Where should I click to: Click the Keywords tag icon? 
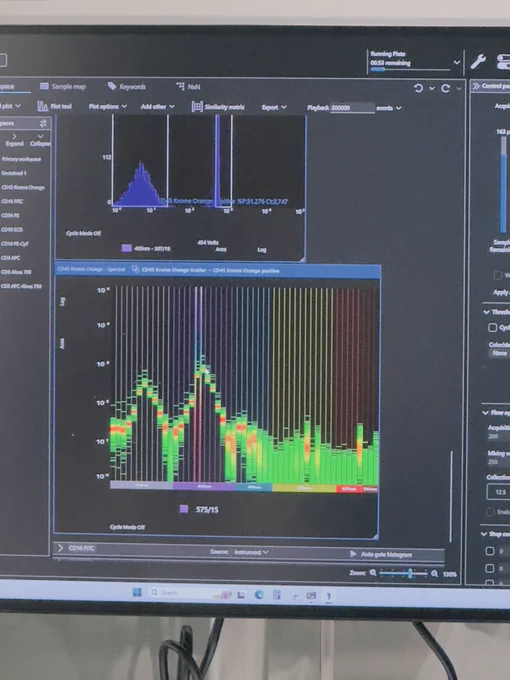[x=112, y=86]
